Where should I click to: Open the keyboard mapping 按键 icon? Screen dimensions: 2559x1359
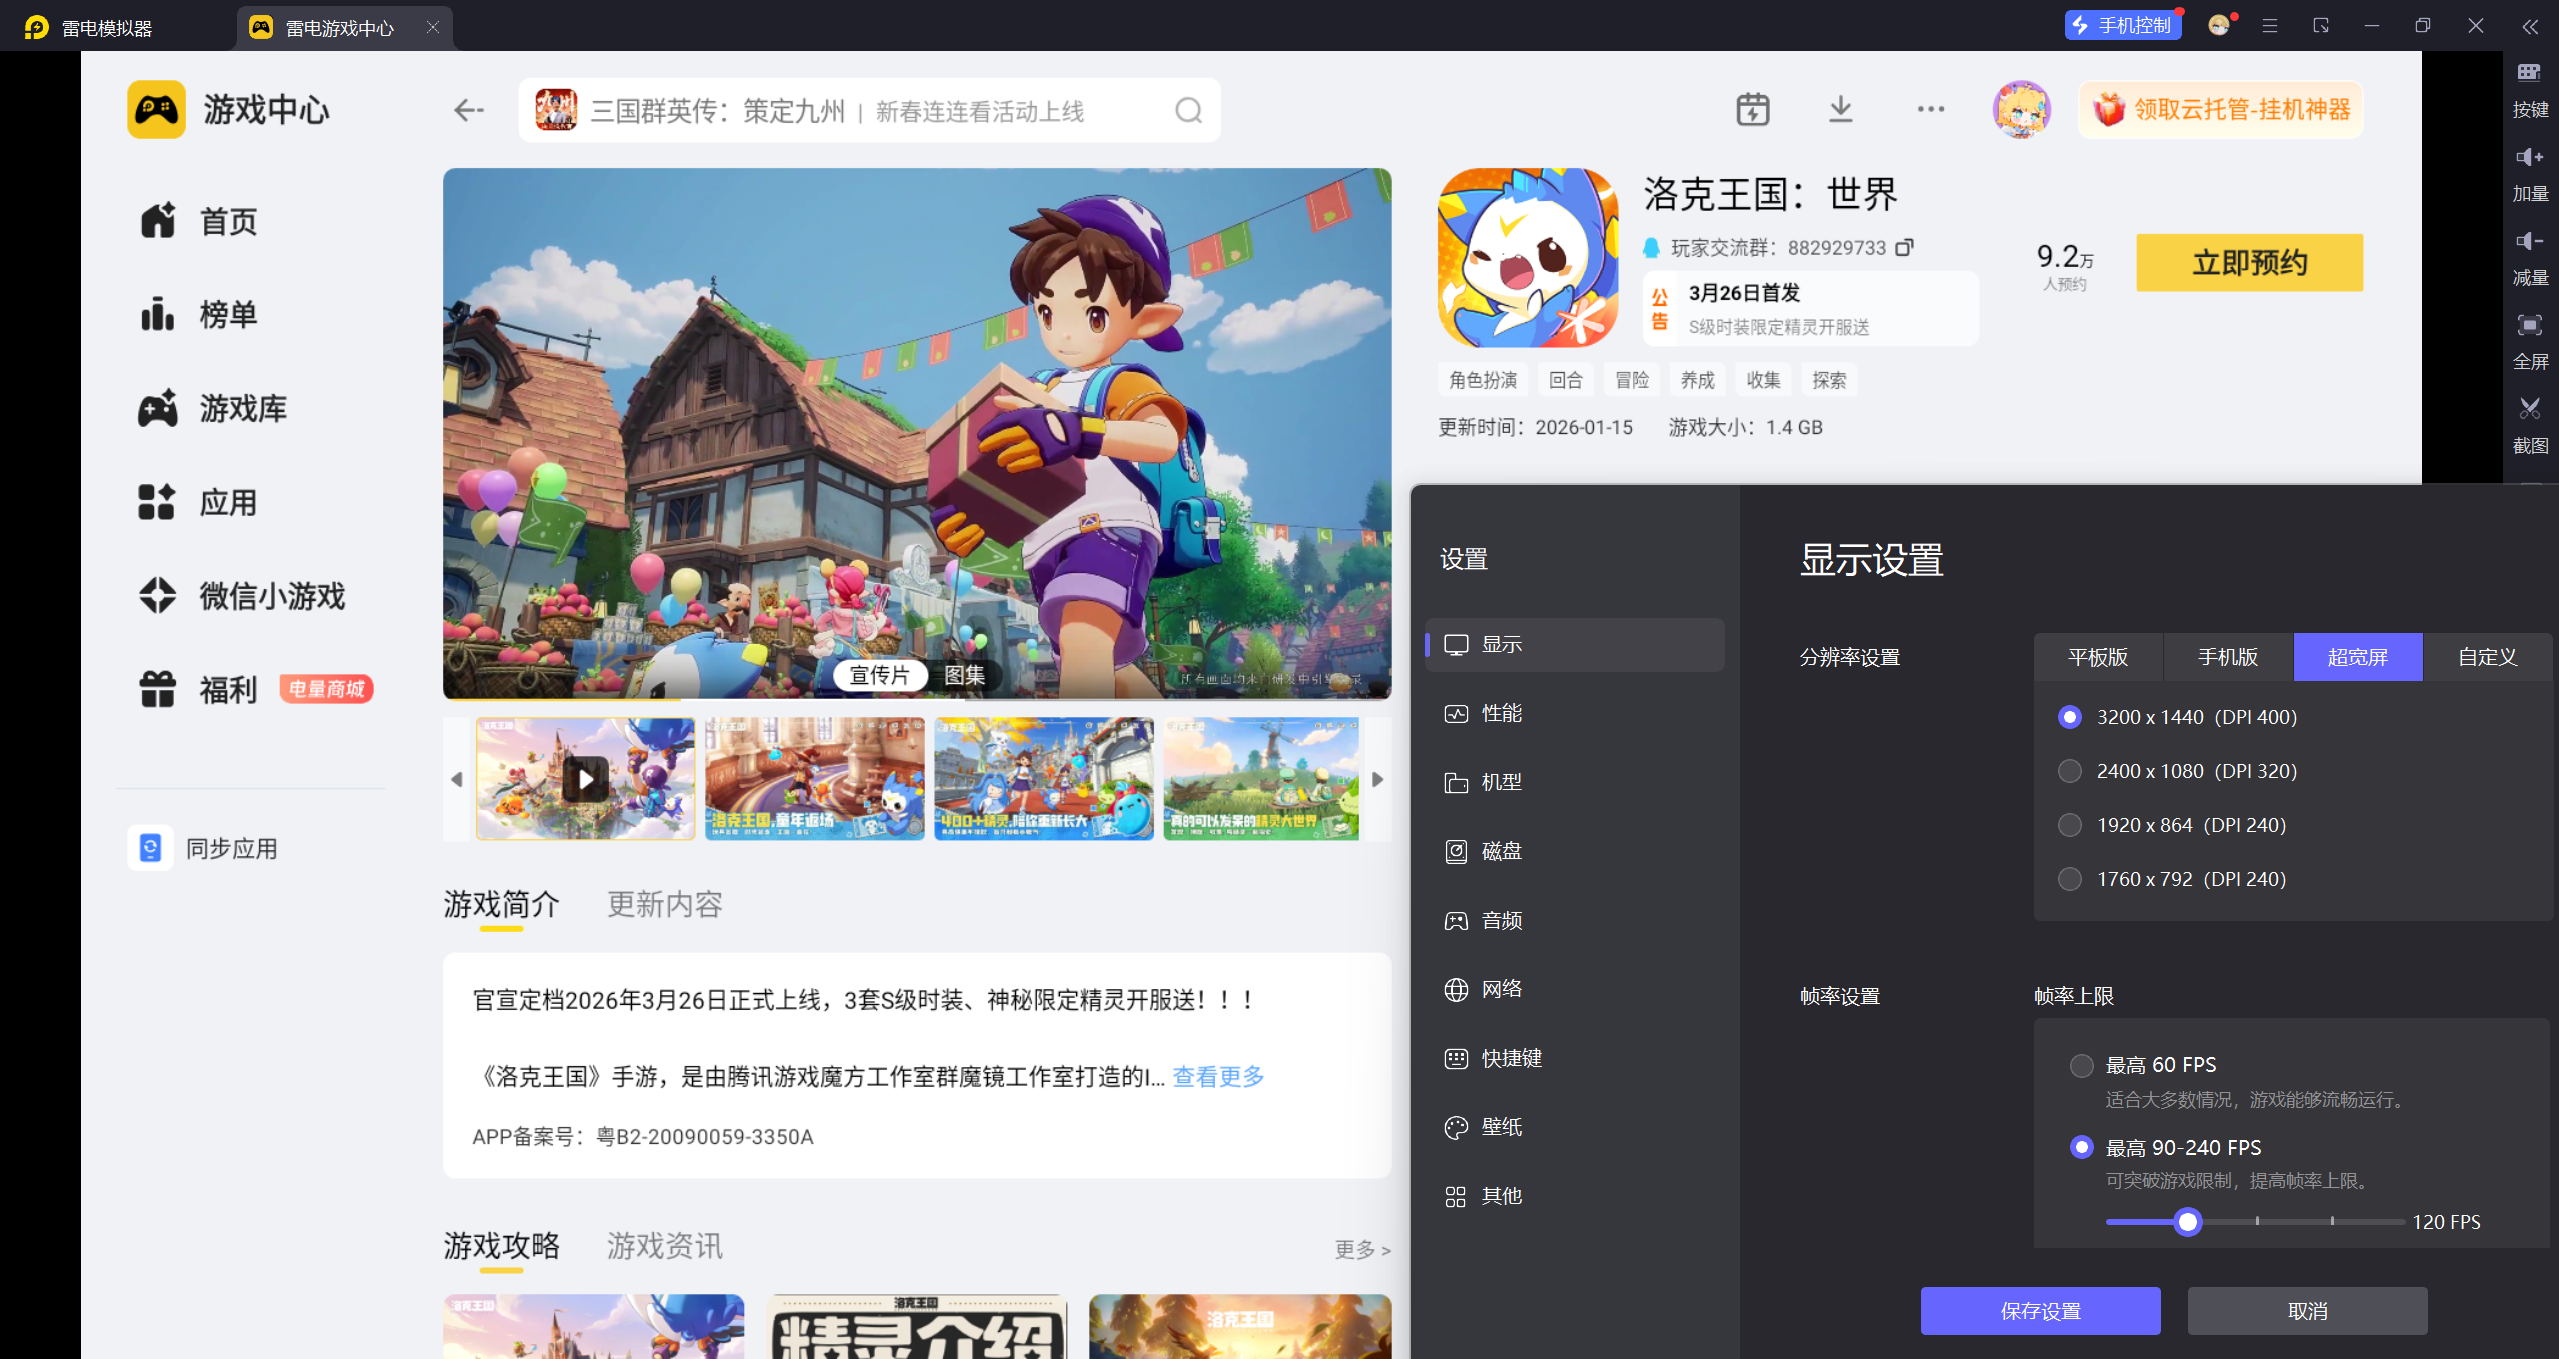point(2529,73)
